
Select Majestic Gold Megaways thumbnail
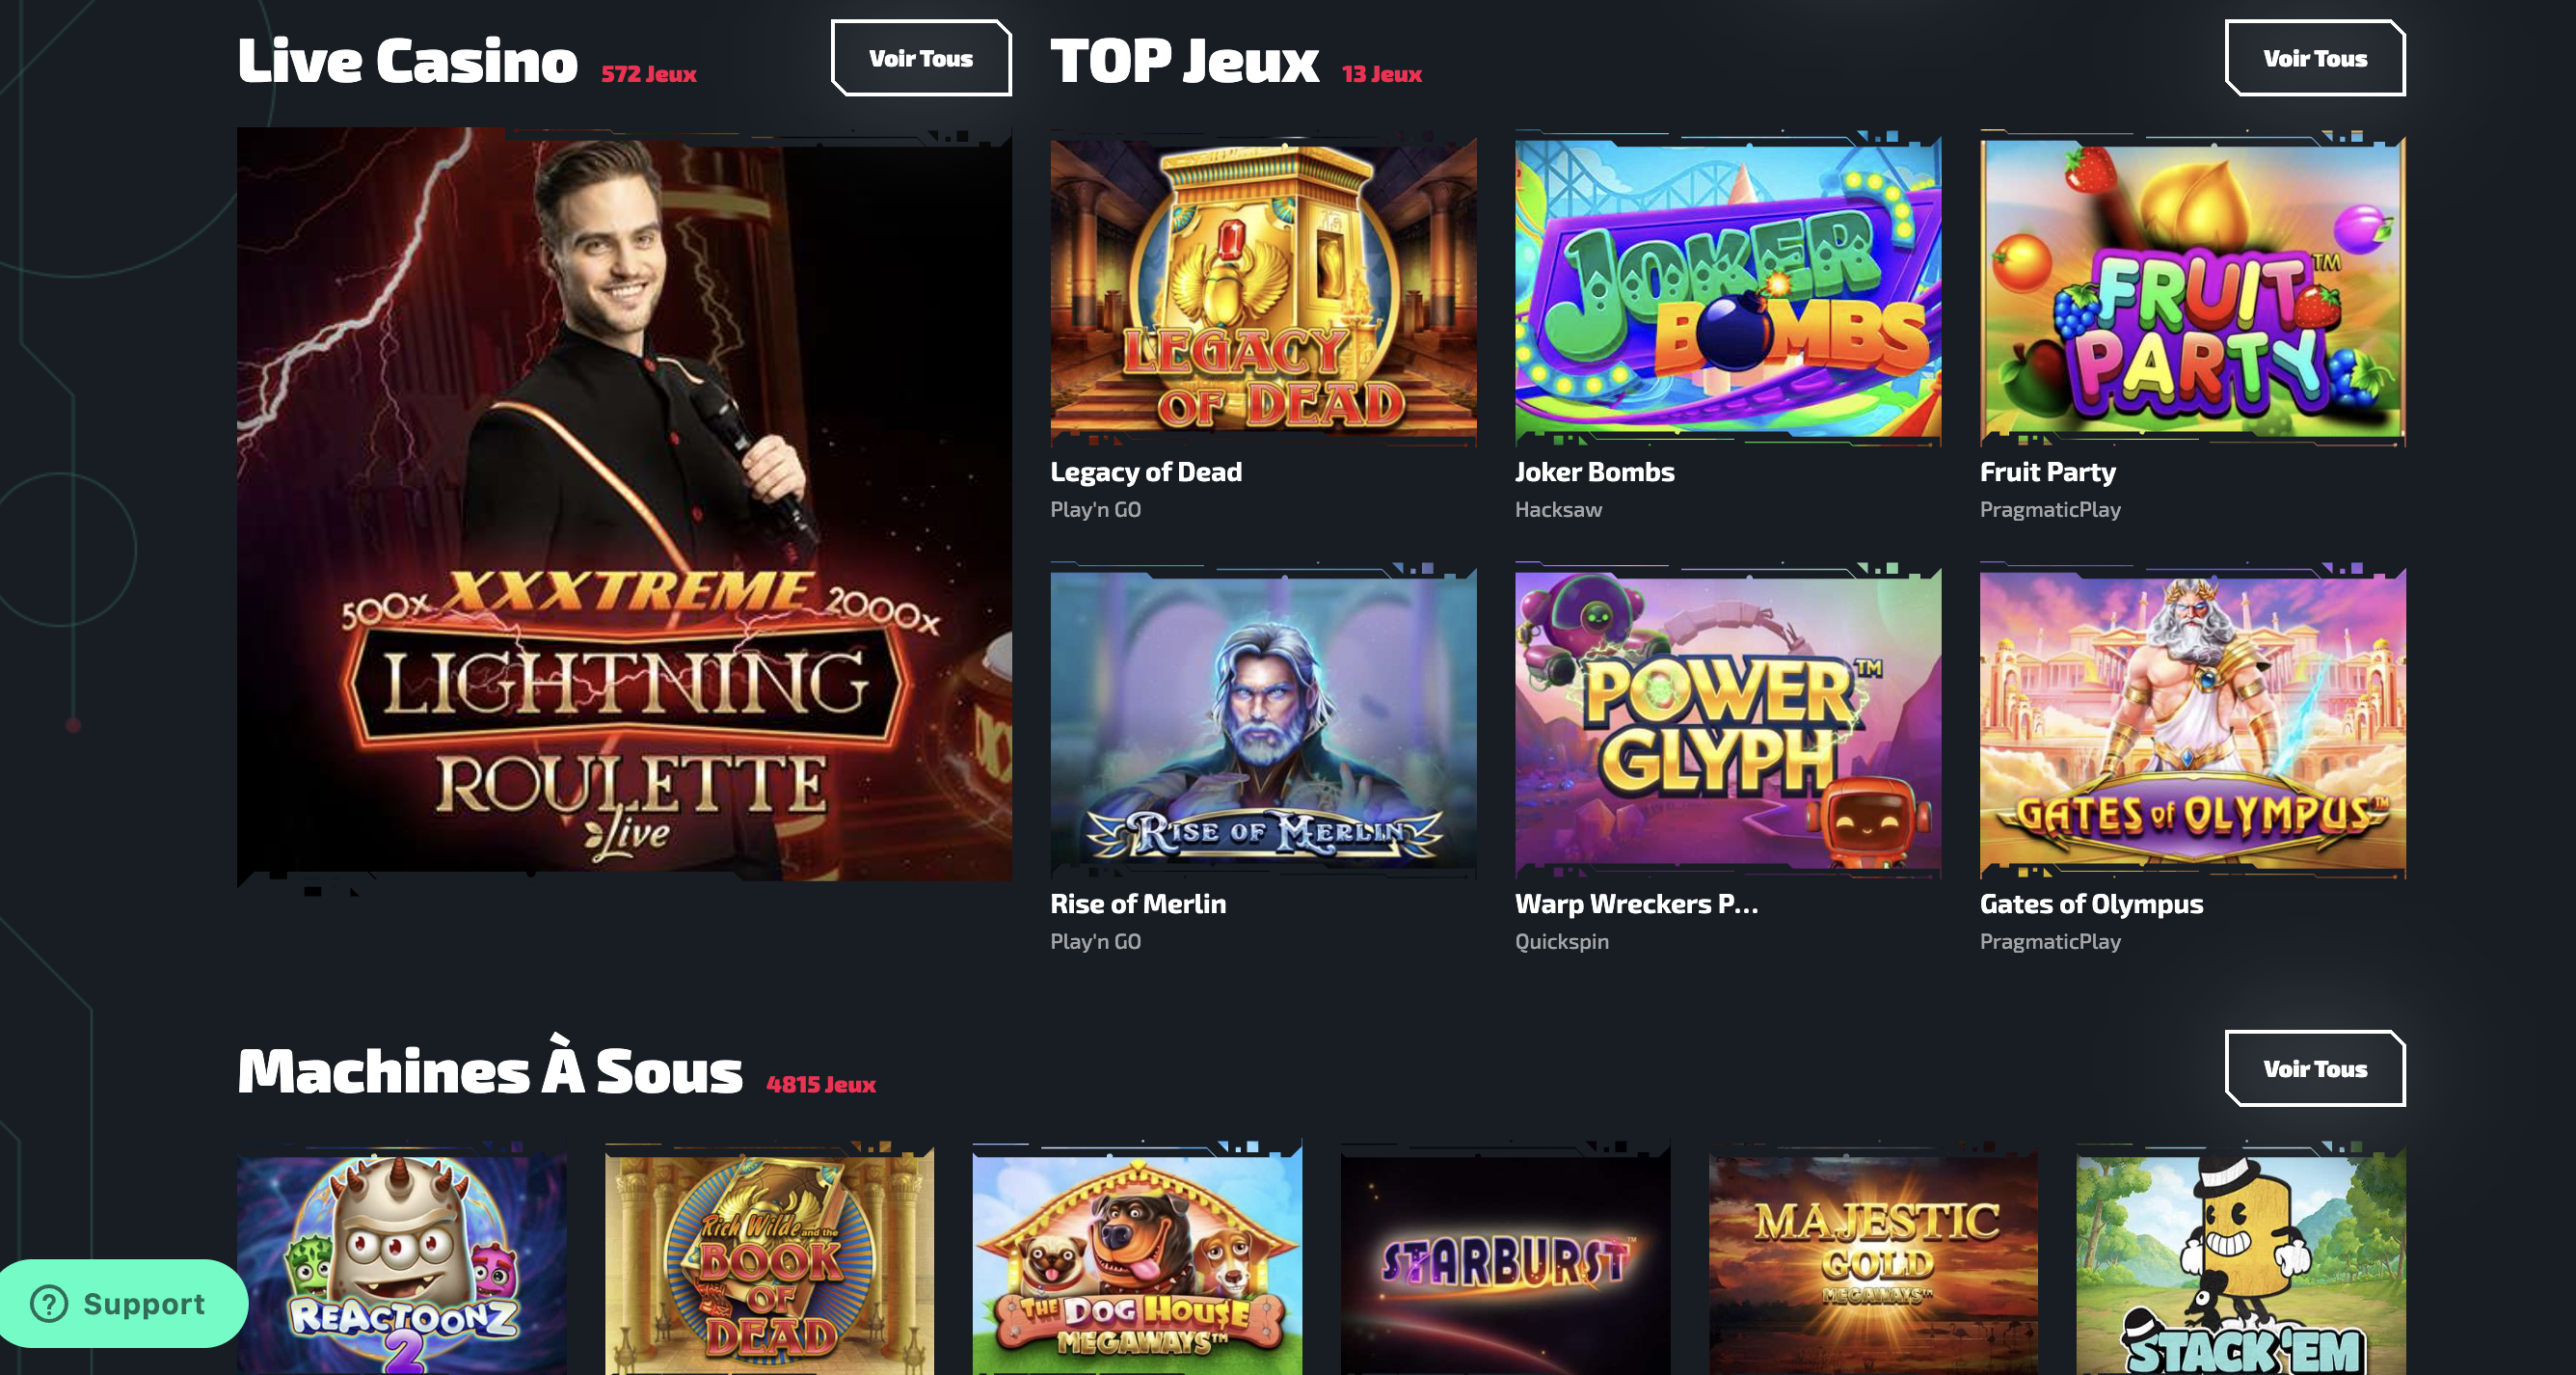tap(1873, 1260)
